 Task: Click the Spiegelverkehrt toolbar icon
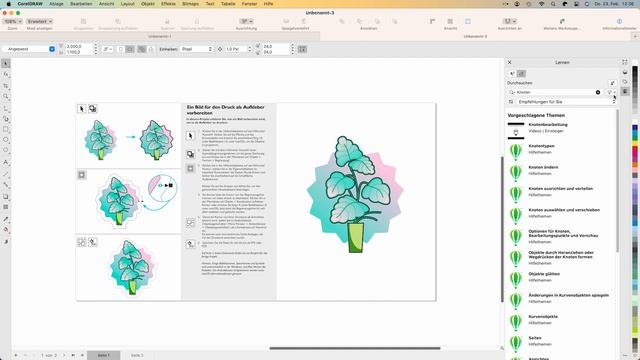[286, 21]
